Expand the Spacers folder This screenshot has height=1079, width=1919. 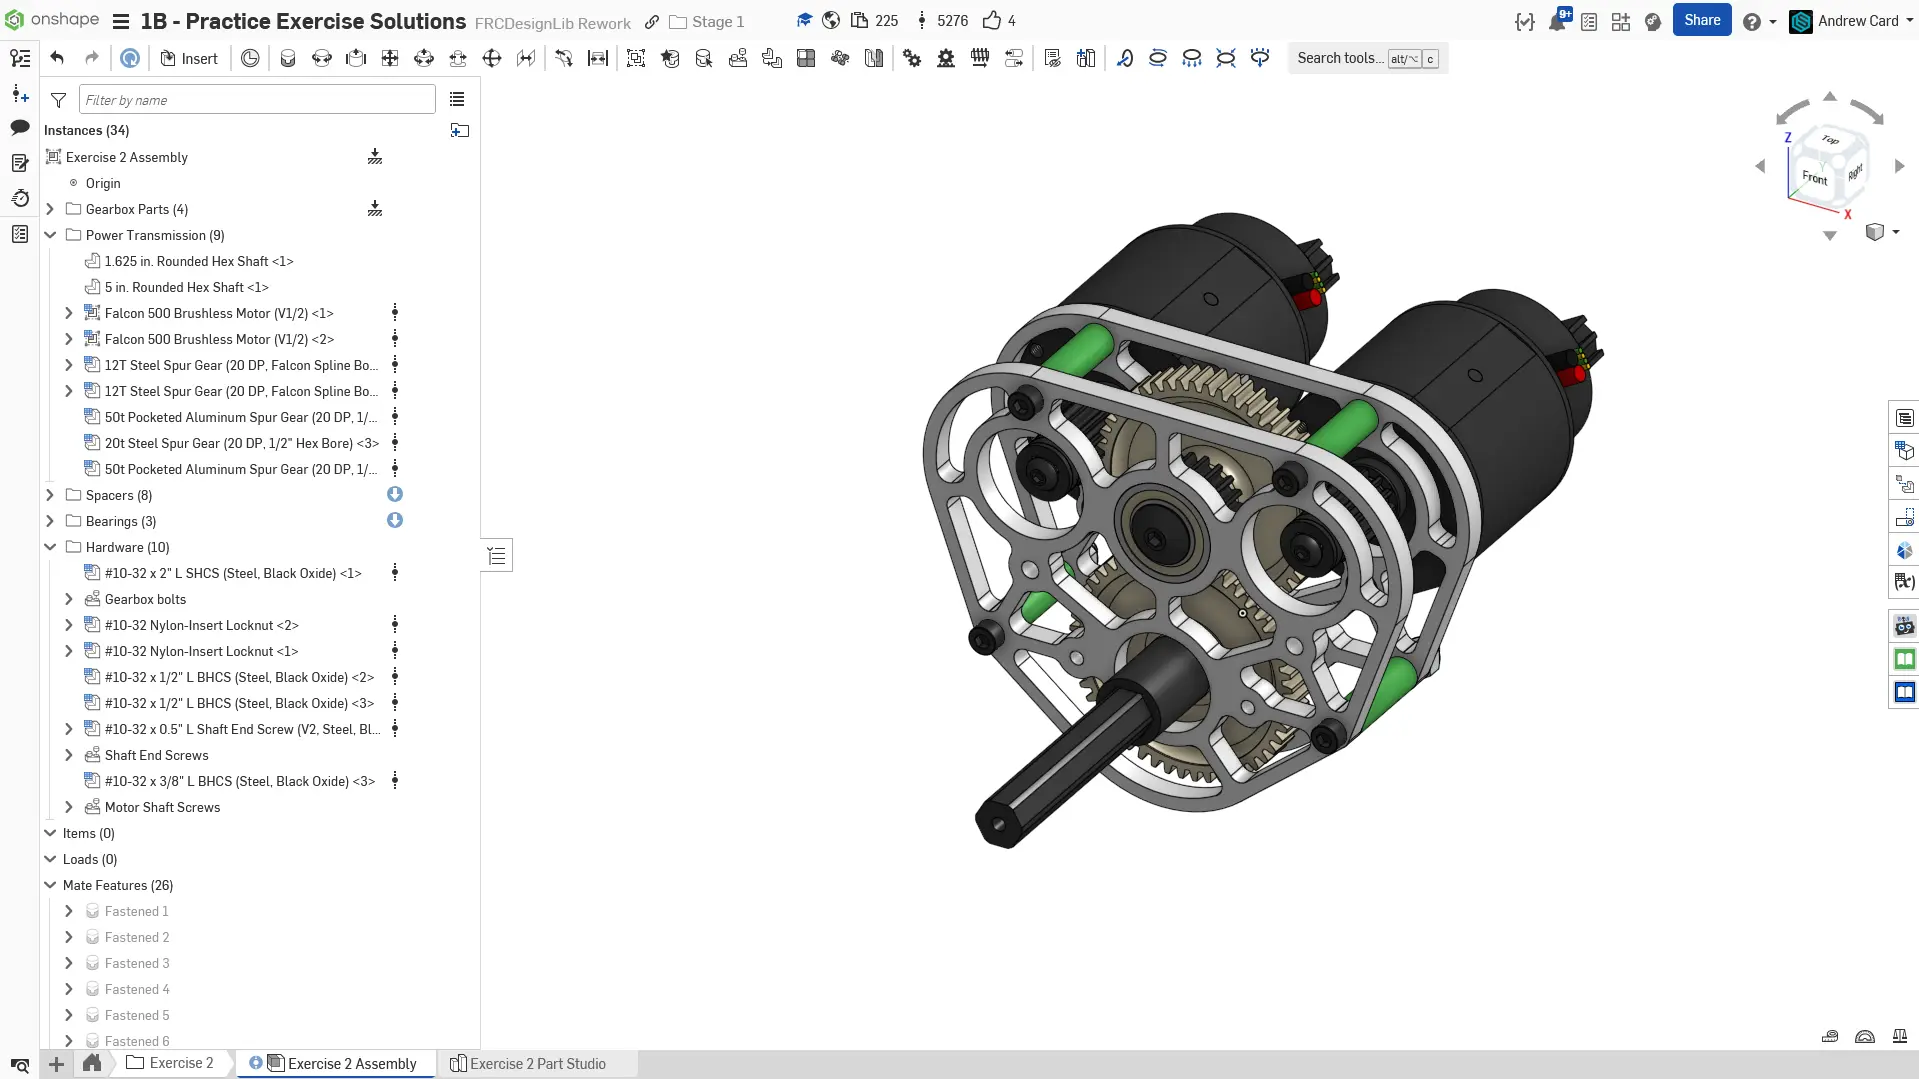50,495
